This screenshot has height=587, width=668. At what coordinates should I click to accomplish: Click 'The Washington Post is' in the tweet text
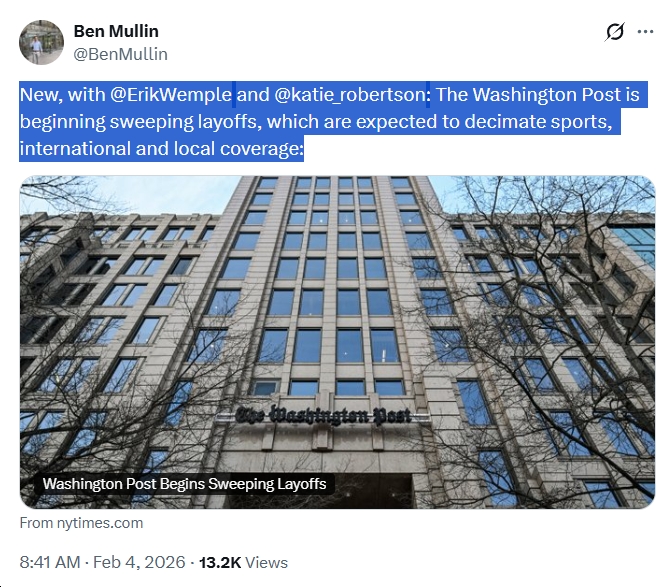pyautogui.click(x=538, y=96)
